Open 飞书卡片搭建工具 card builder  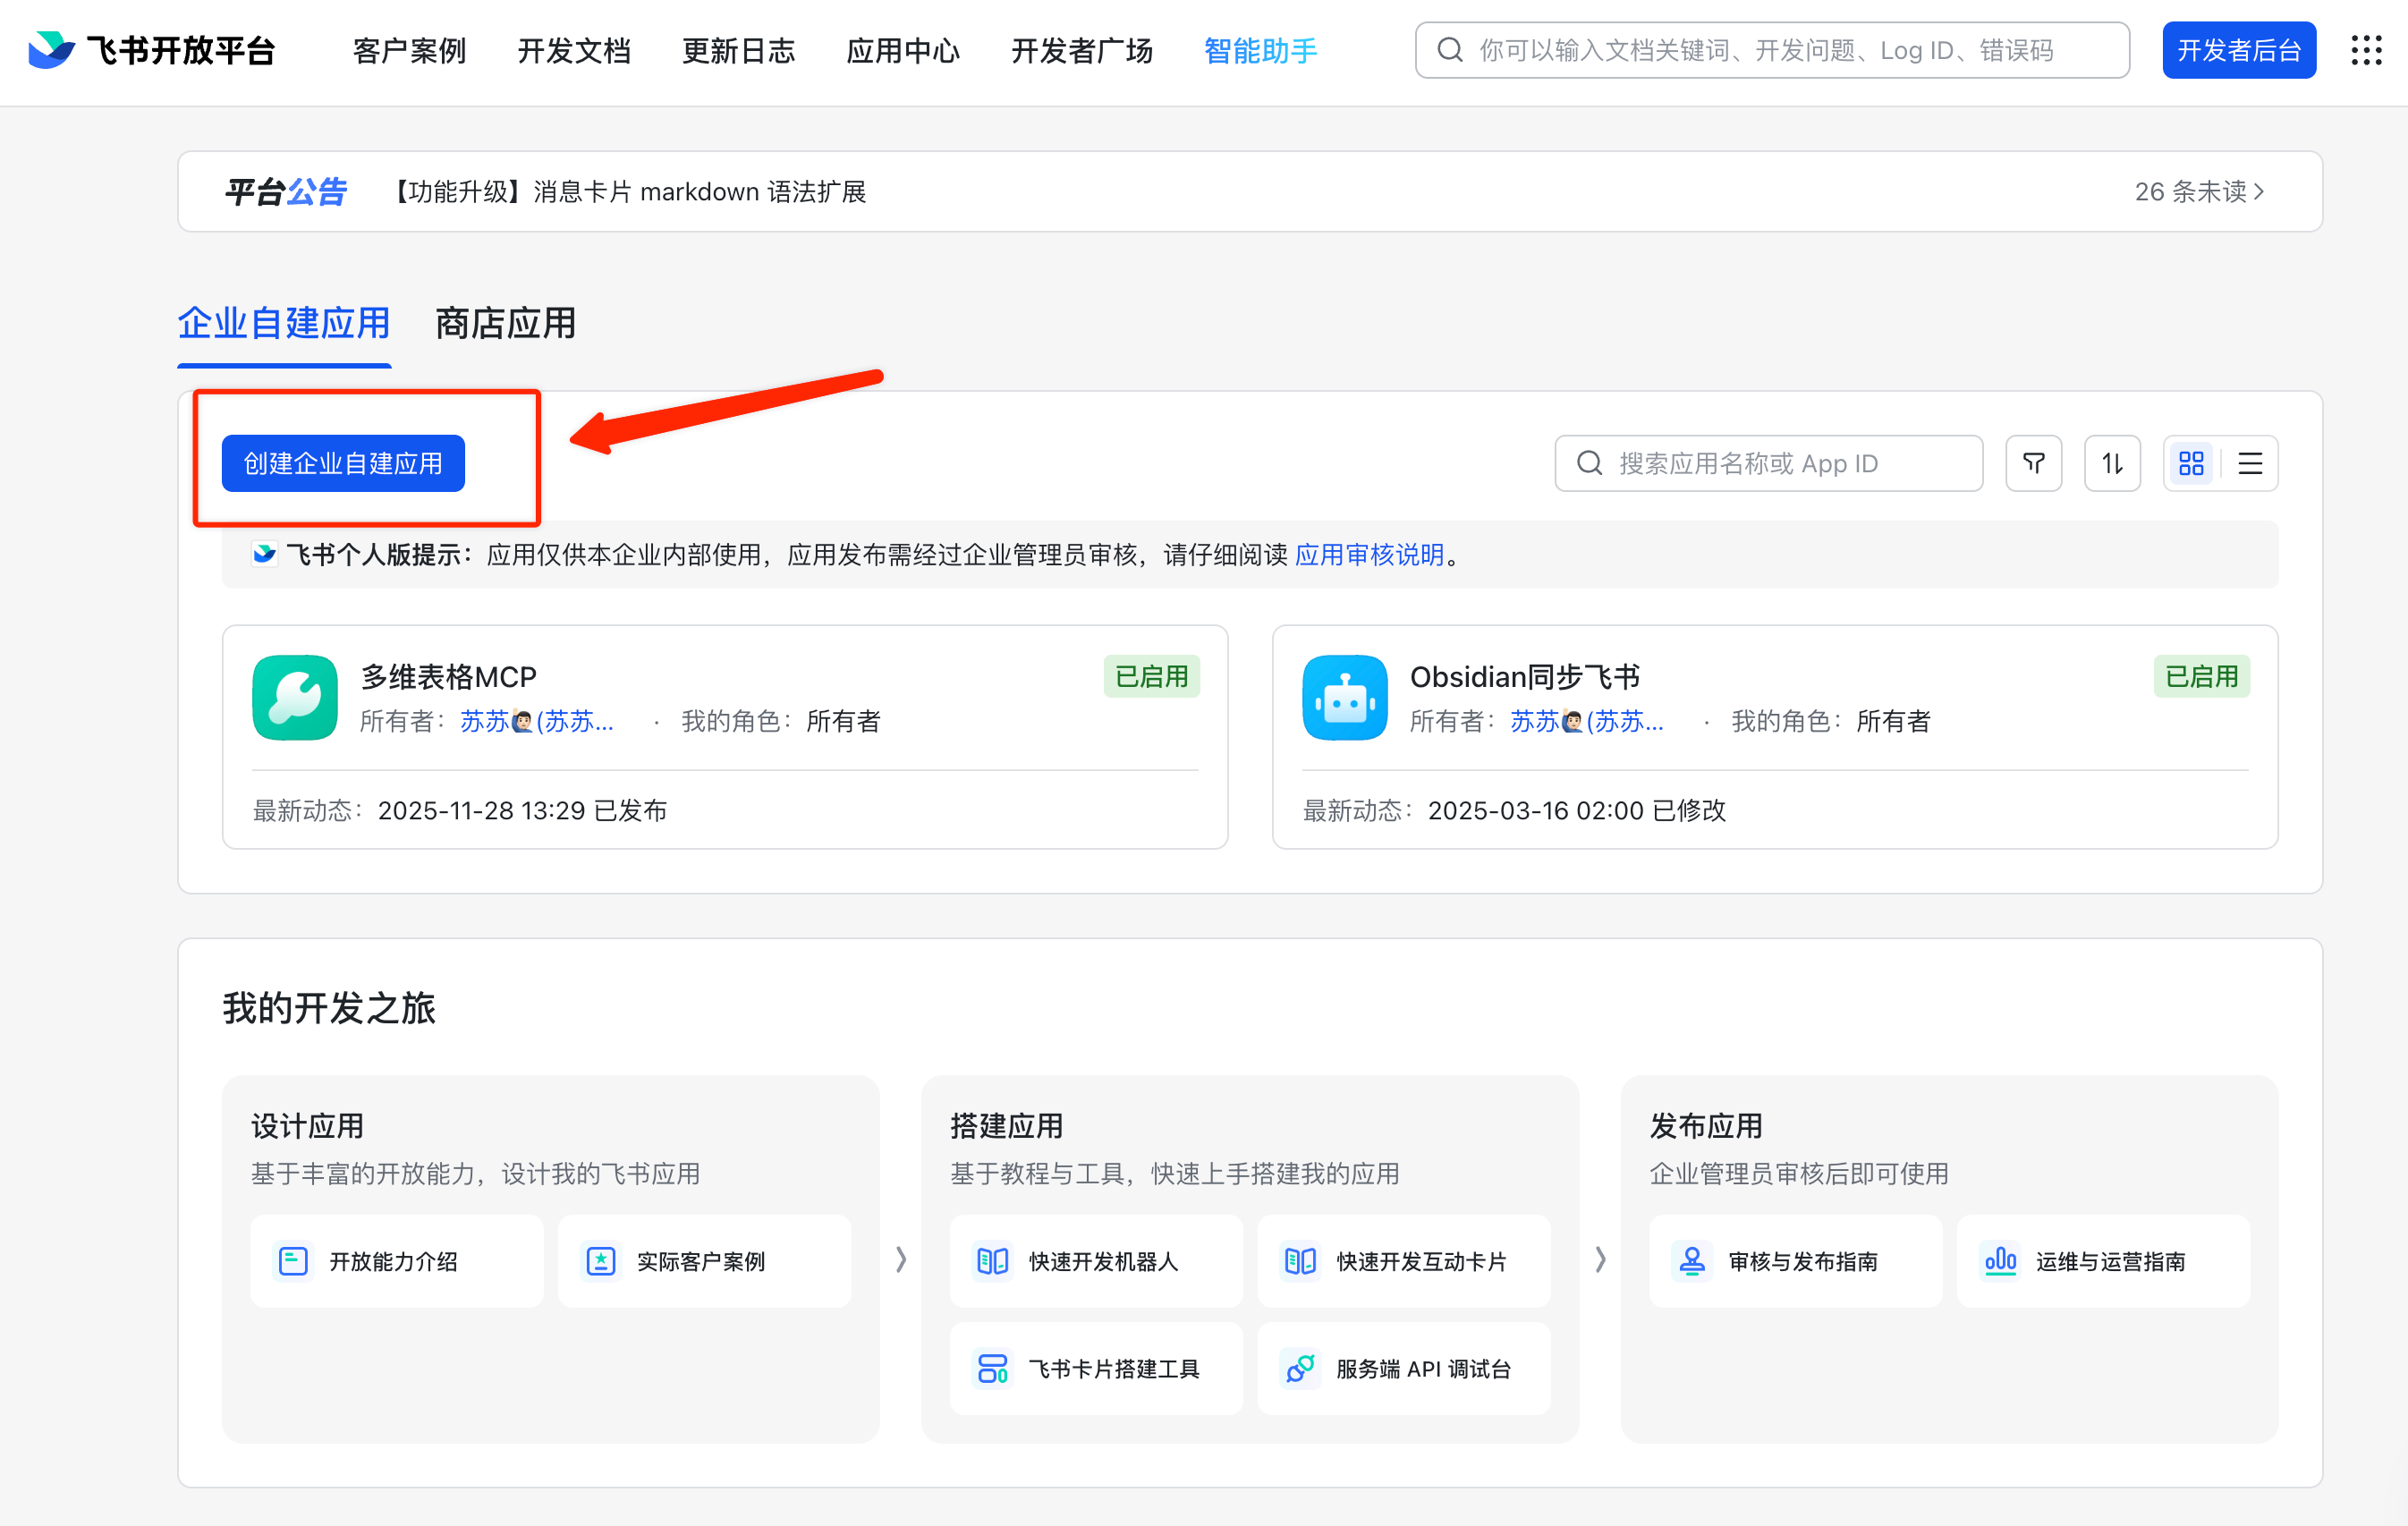click(x=1095, y=1368)
